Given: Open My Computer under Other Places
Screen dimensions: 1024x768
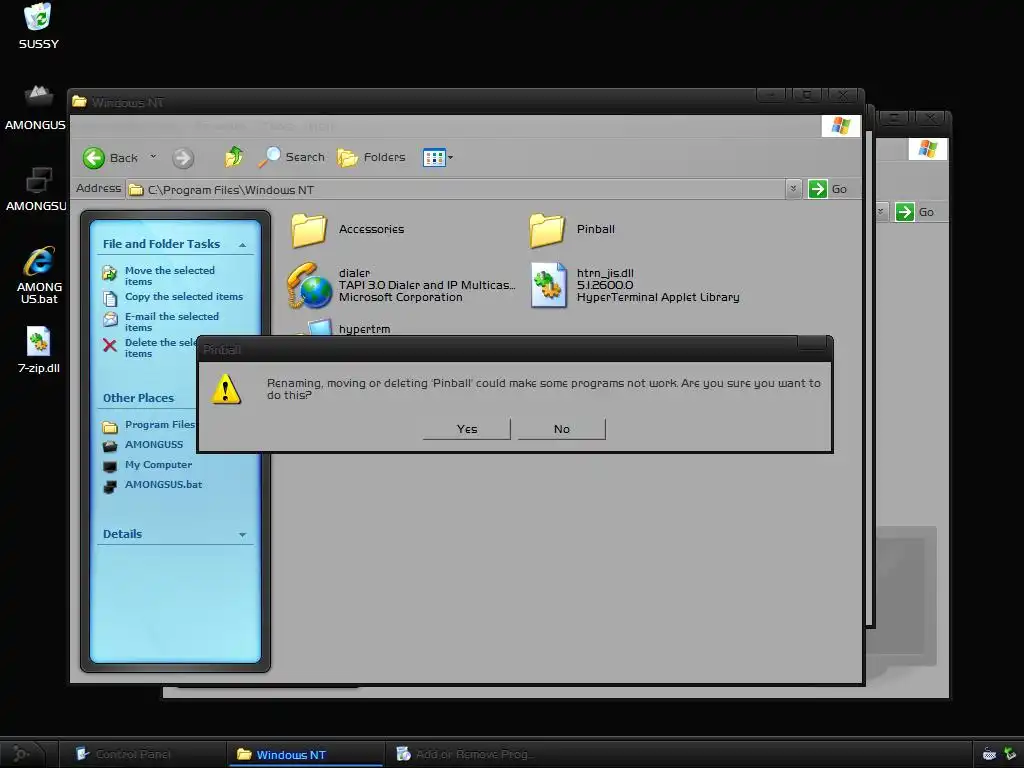Looking at the screenshot, I should point(159,464).
